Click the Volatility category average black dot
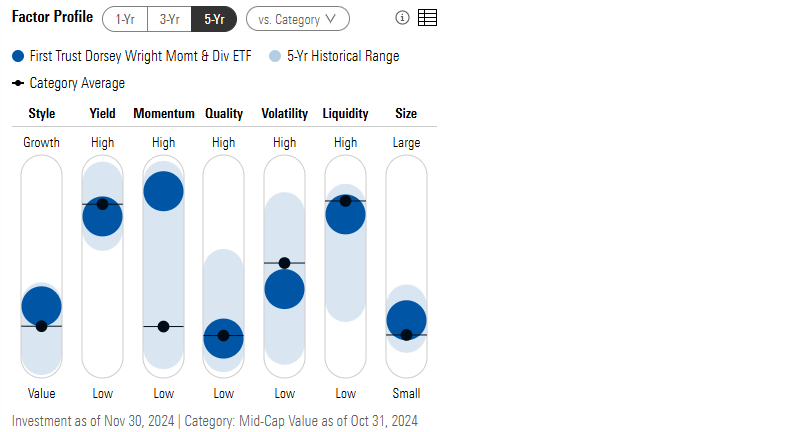Image resolution: width=799 pixels, height=432 pixels. click(x=284, y=263)
